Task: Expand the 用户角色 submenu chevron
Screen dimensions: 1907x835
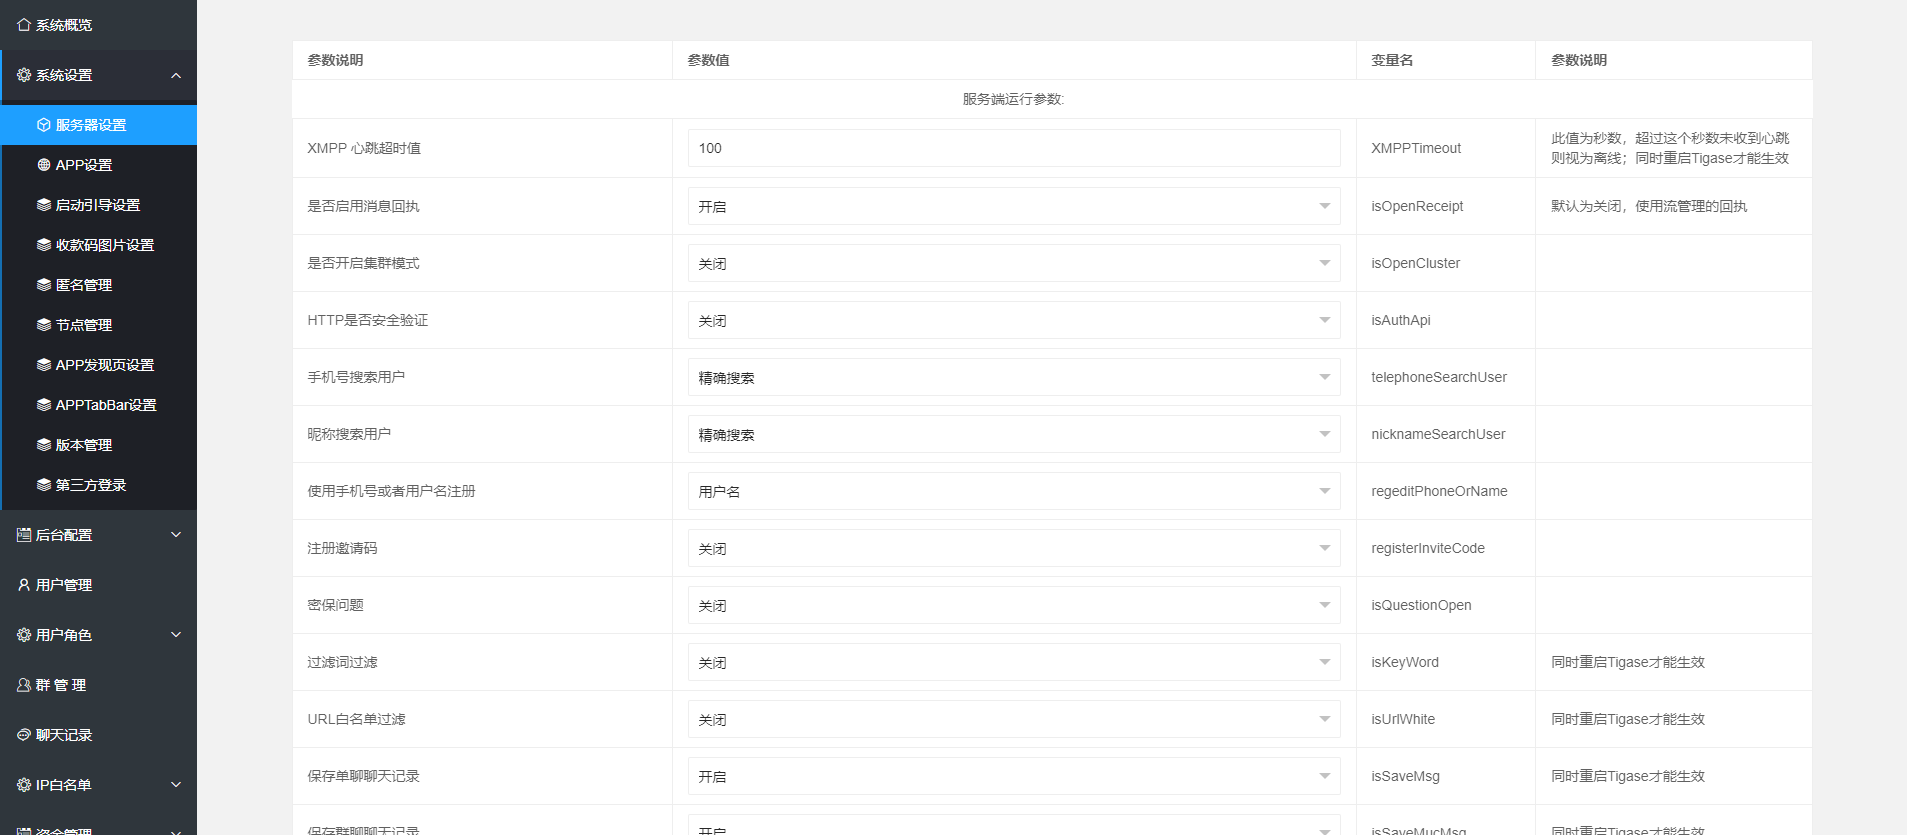Action: tap(176, 635)
